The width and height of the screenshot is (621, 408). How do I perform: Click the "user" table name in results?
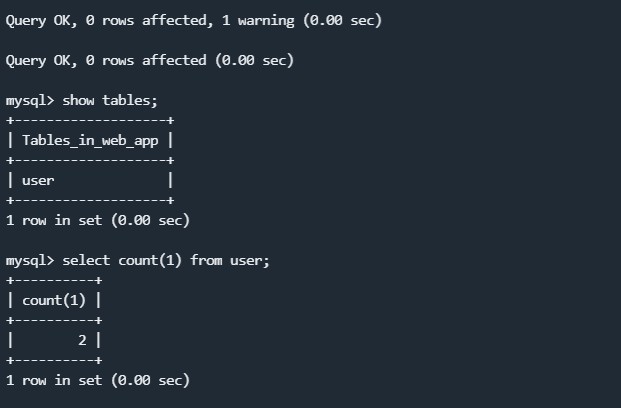pyautogui.click(x=38, y=180)
